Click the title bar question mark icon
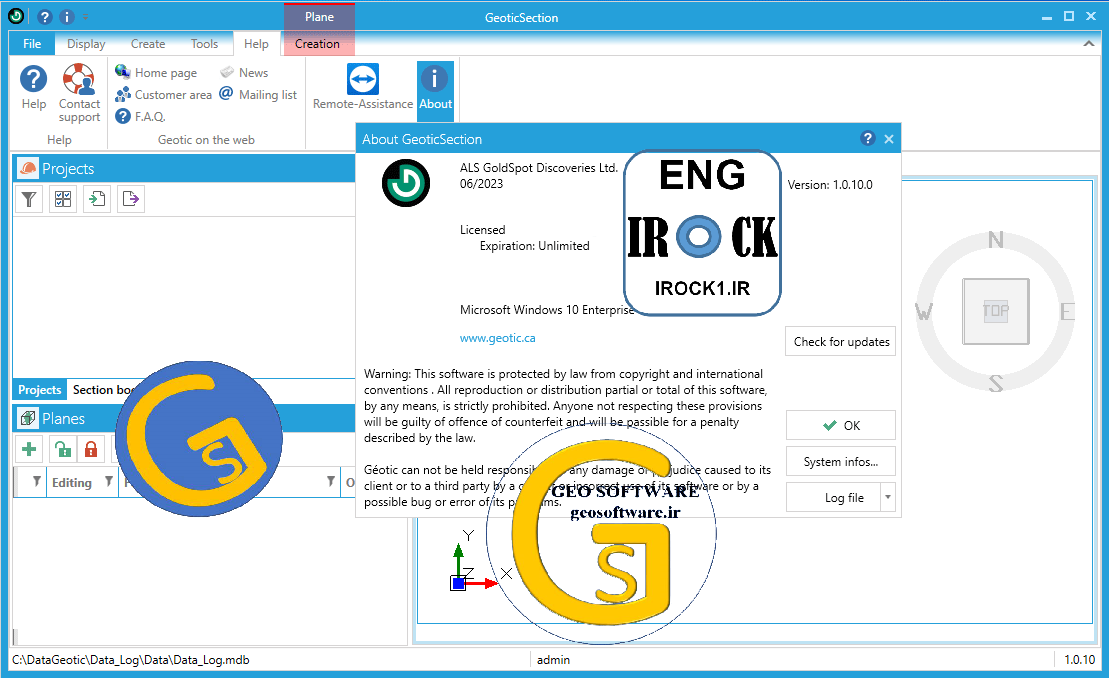Screen dimensions: 1109x678 (45, 16)
